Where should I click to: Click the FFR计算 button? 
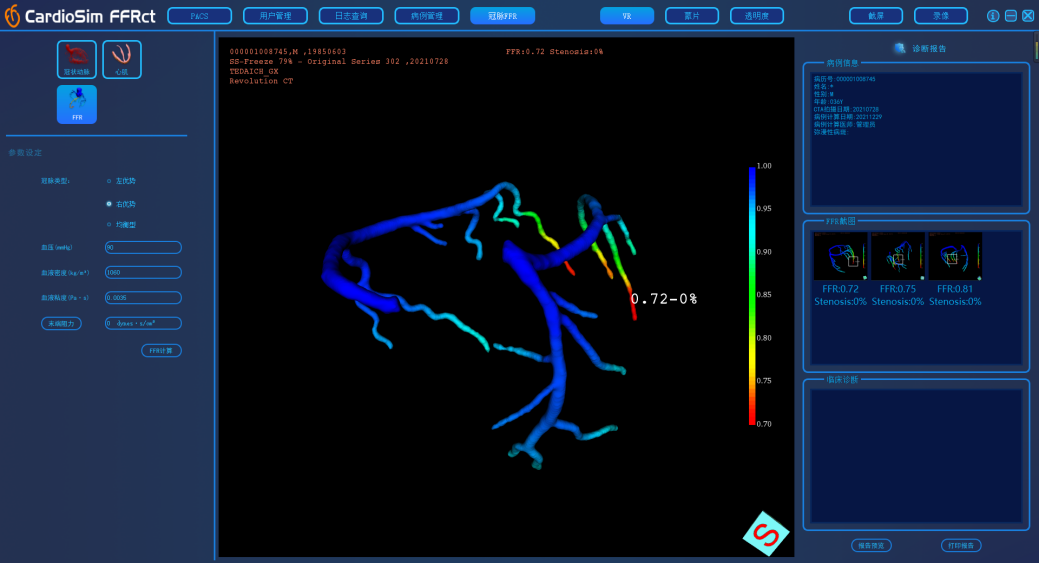[x=161, y=351]
